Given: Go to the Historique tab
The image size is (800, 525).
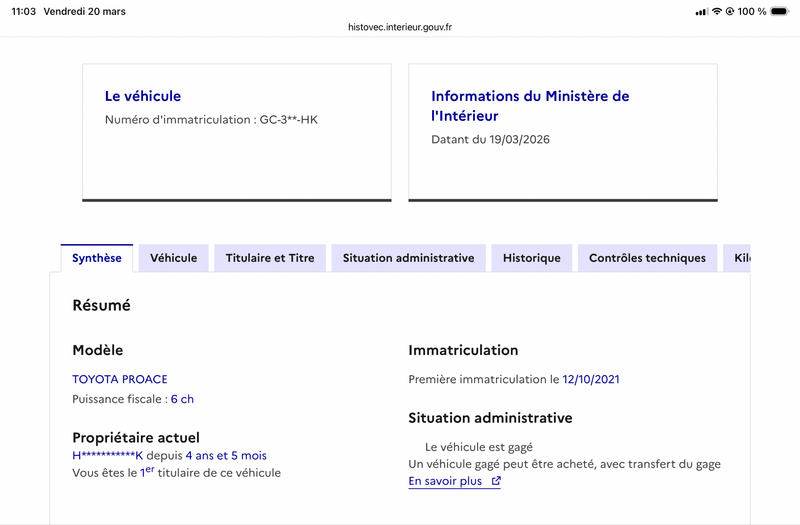Looking at the screenshot, I should (x=532, y=258).
